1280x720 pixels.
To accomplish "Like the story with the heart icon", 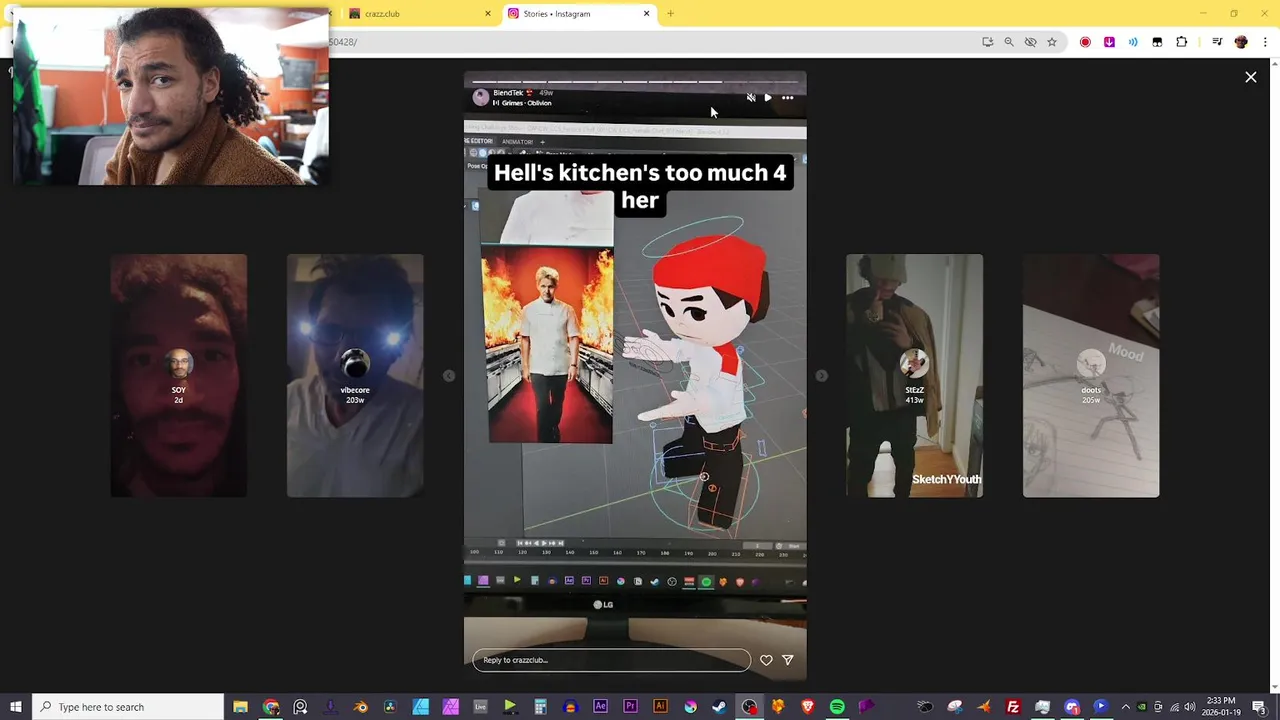I will 766,660.
